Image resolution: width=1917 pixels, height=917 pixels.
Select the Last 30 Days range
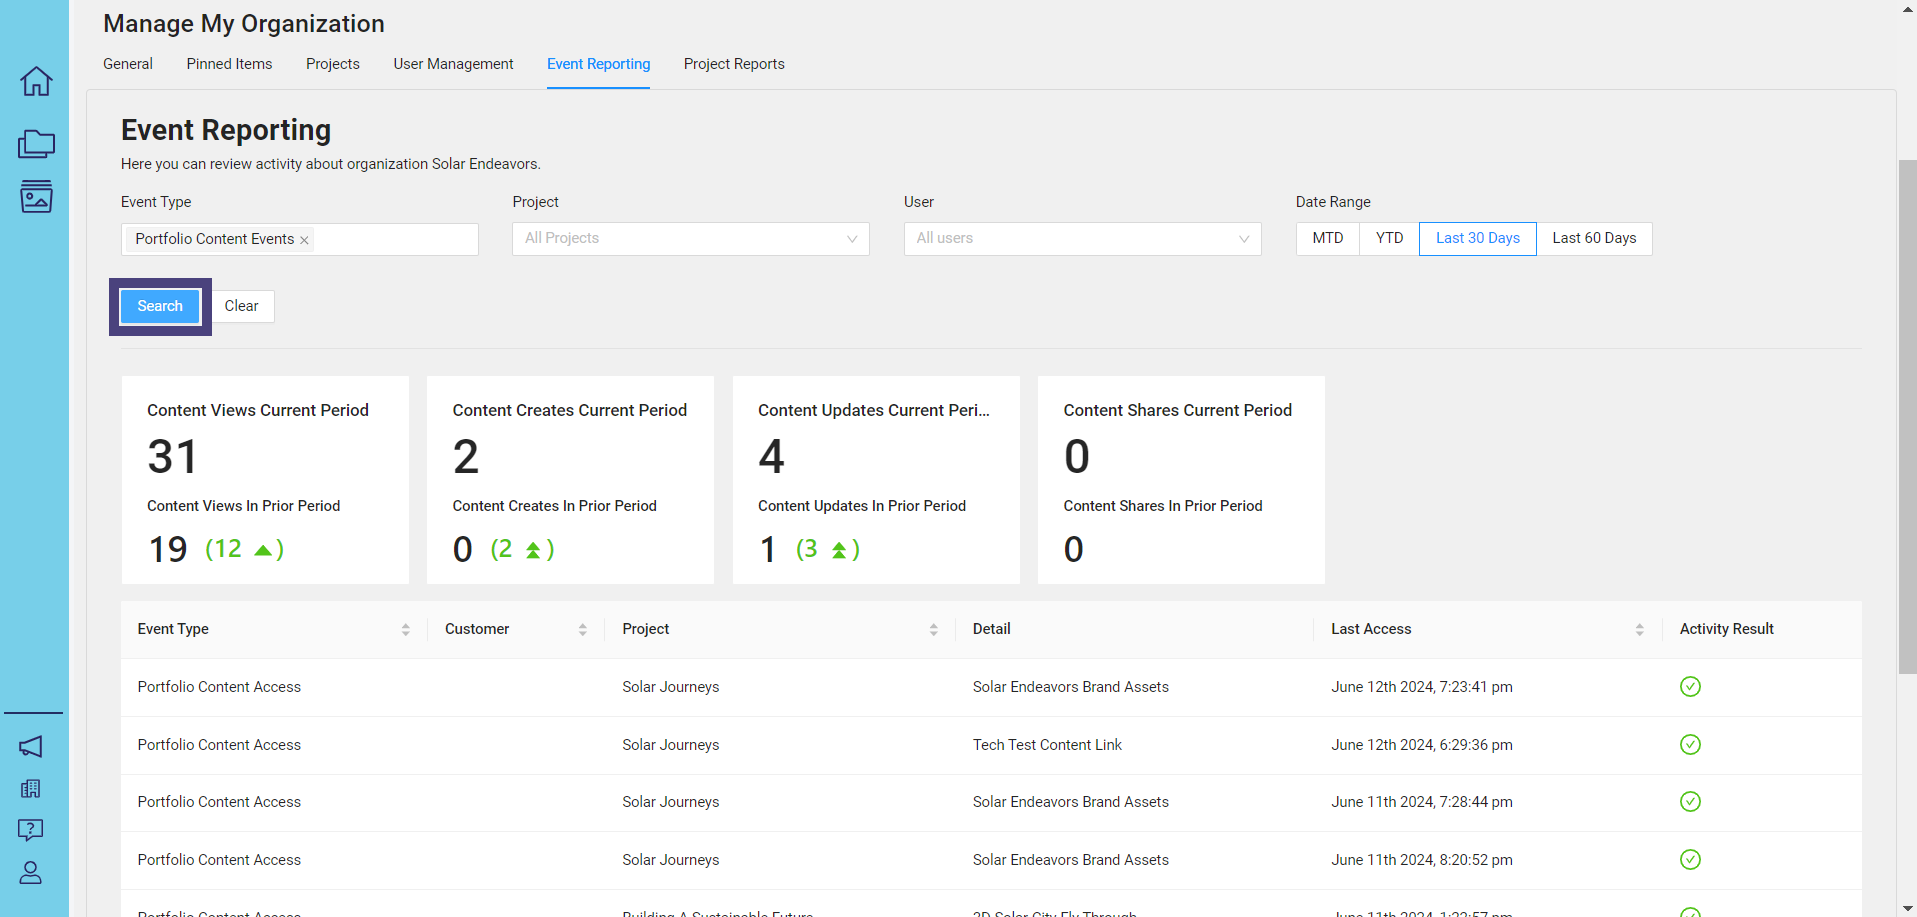tap(1478, 238)
